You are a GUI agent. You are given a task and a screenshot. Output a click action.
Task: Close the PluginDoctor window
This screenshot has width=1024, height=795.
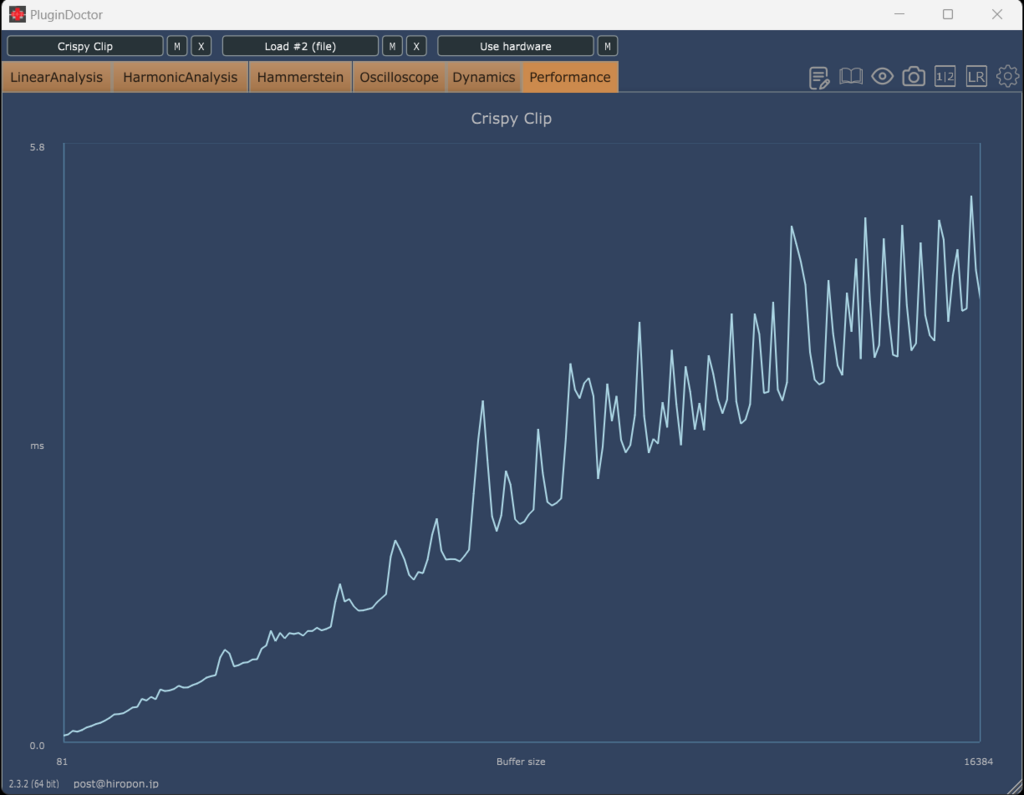997,14
